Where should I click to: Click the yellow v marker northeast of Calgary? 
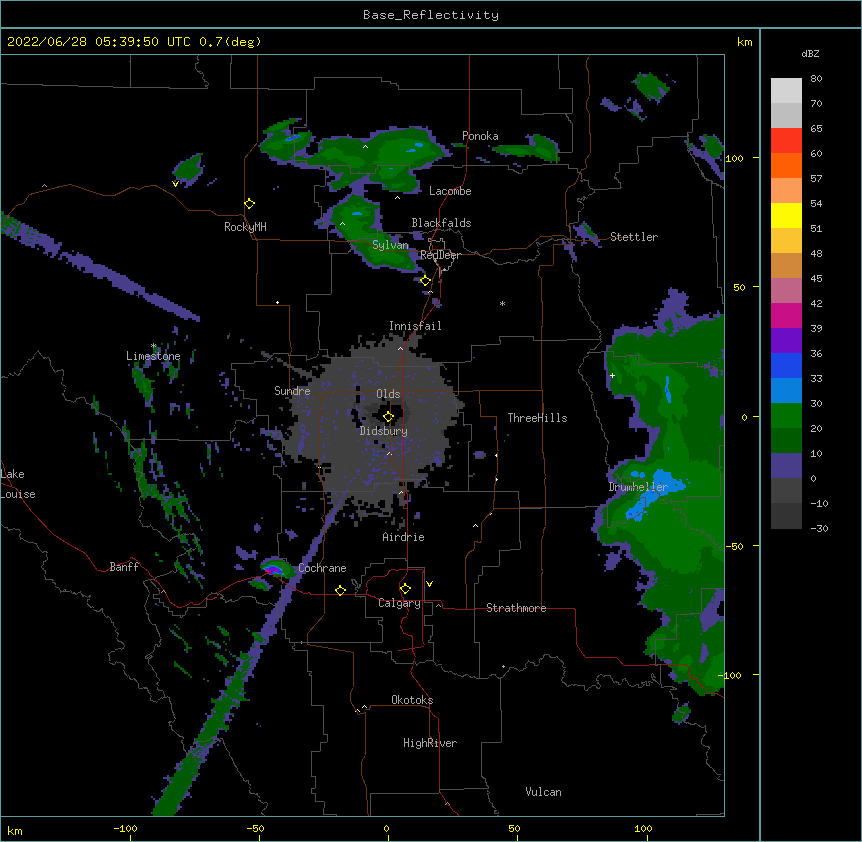429,584
